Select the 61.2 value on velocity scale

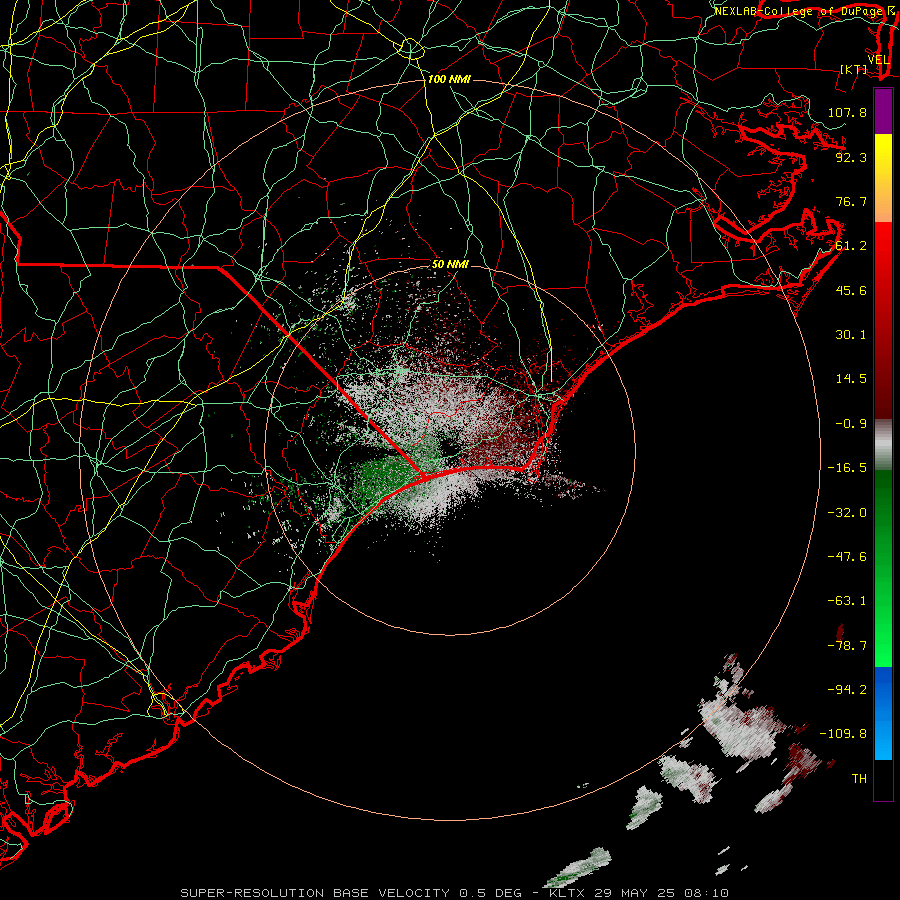851,246
